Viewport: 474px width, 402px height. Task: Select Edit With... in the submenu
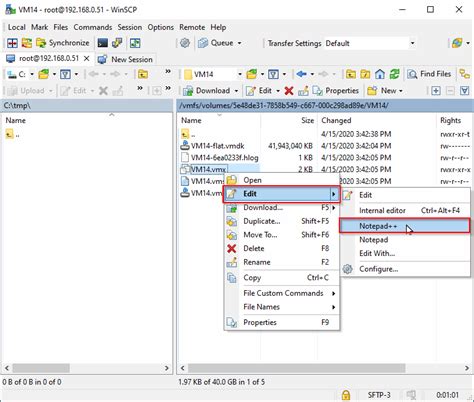[405, 253]
